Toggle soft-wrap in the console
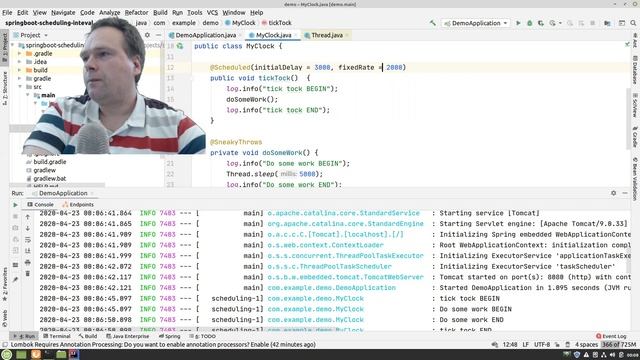Viewport: 640px width, 360px height. tap(27, 240)
